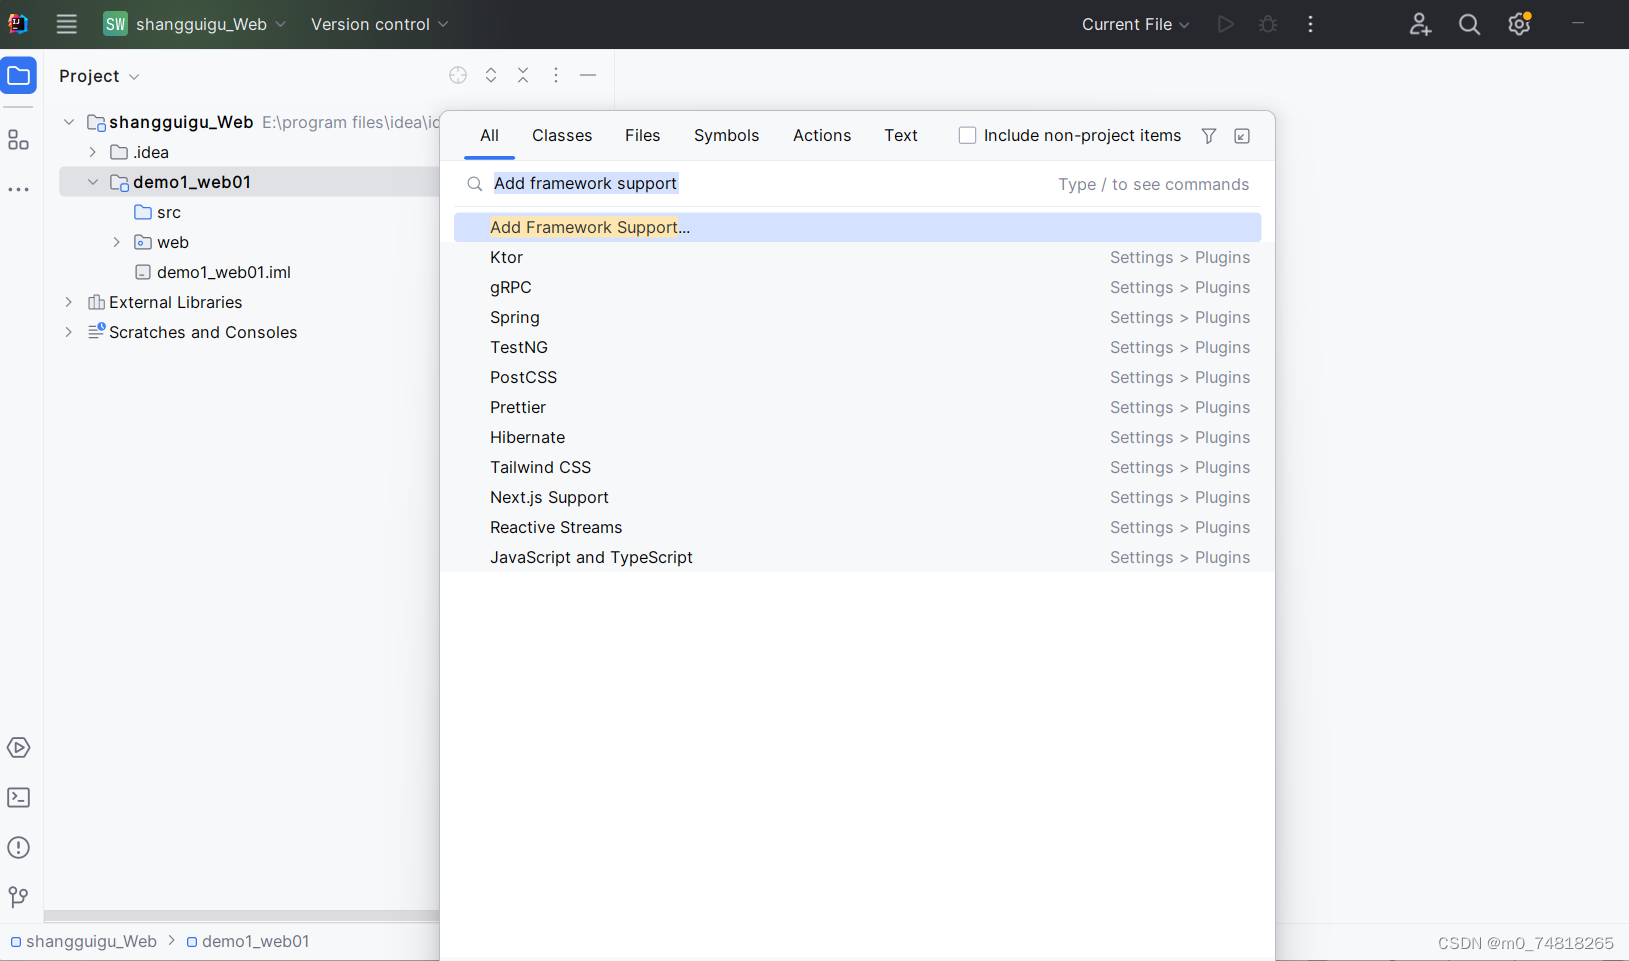
Task: Debug the current file
Action: [x=1268, y=24]
